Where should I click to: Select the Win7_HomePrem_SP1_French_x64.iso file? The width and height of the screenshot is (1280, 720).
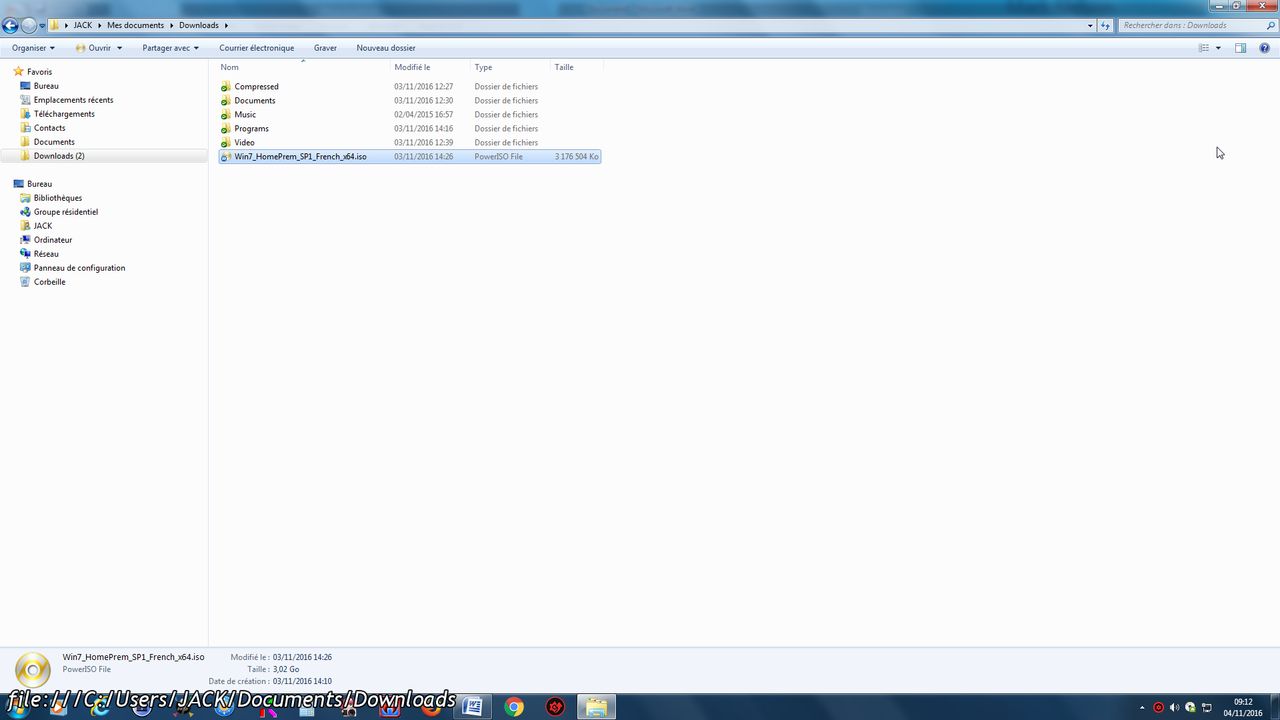[x=299, y=156]
